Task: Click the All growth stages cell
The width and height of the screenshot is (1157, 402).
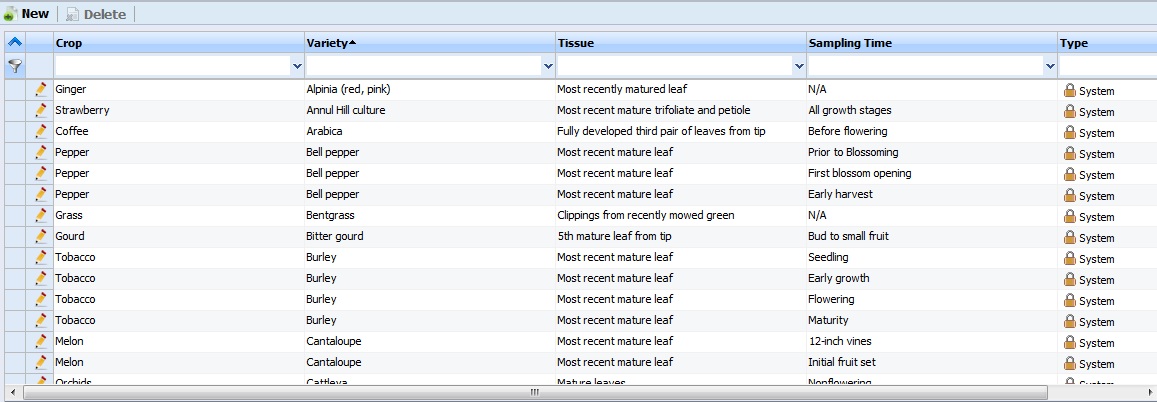Action: click(931, 111)
